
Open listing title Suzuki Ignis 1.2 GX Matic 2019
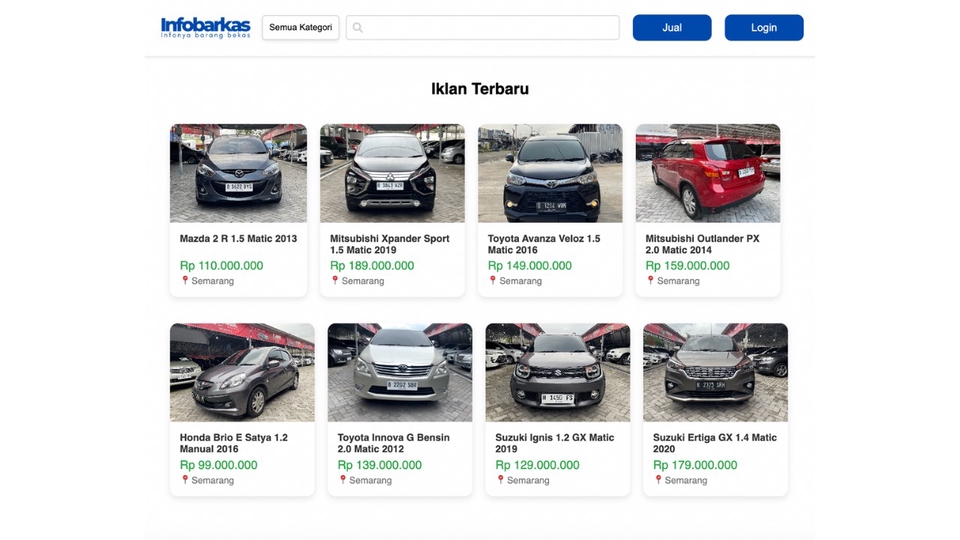(x=554, y=443)
